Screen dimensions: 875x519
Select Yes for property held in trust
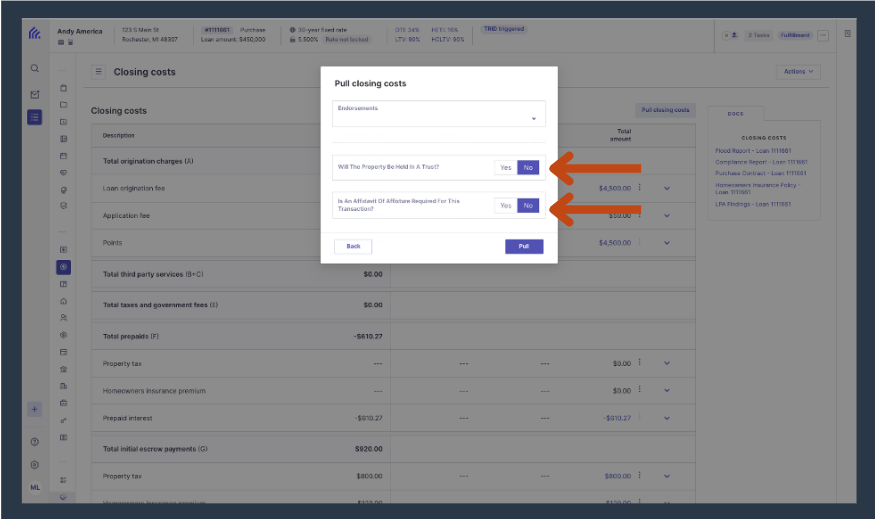click(506, 167)
